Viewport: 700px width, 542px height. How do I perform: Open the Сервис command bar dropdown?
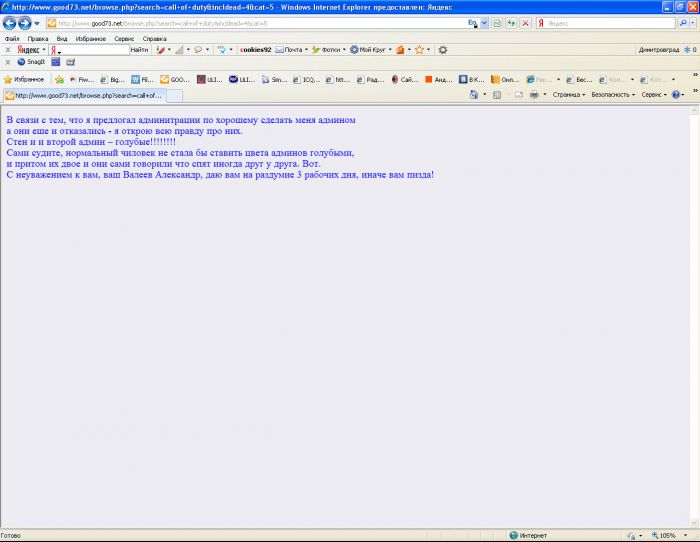click(x=653, y=95)
